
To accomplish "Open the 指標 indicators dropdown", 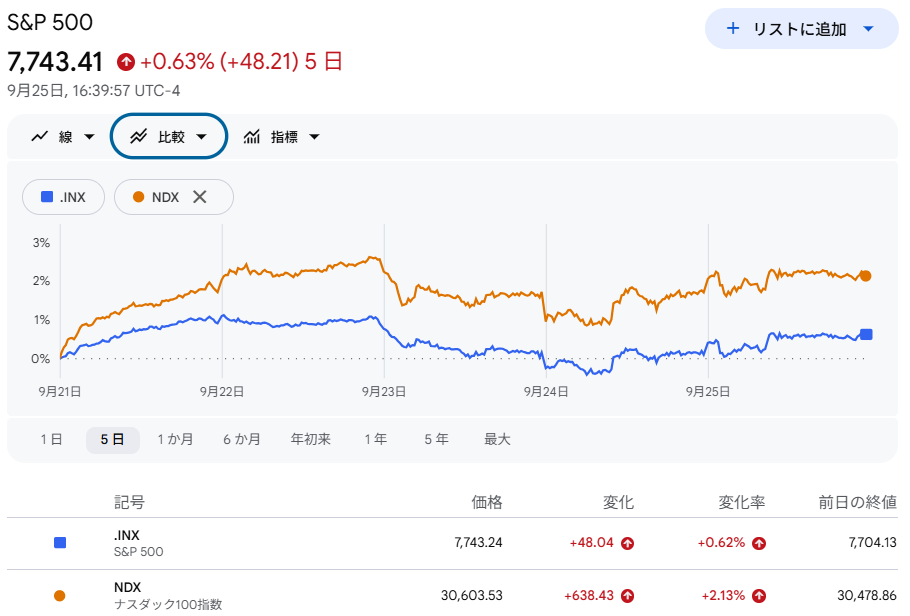I will point(281,137).
